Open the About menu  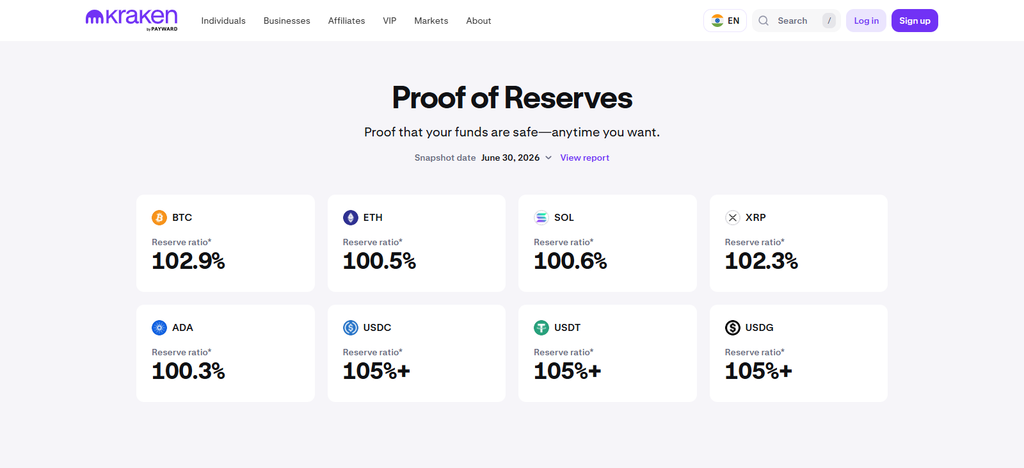point(479,21)
